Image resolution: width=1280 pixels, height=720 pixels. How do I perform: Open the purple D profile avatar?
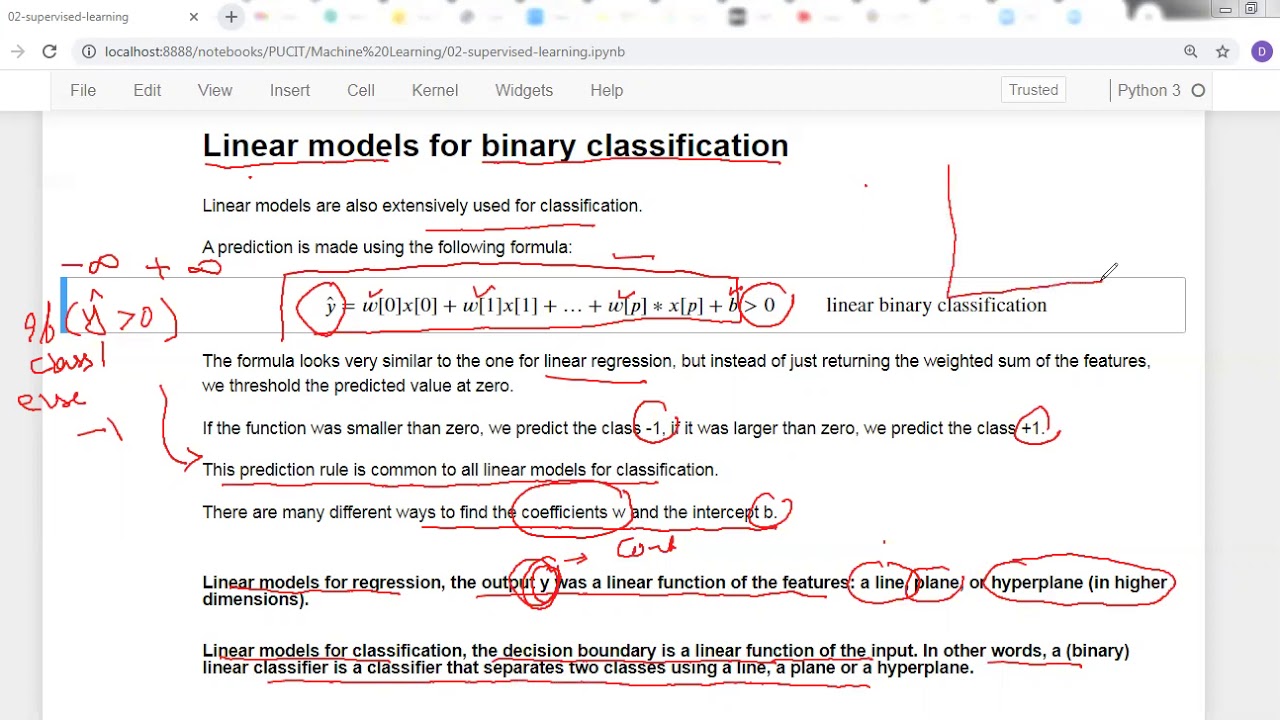(x=1261, y=52)
